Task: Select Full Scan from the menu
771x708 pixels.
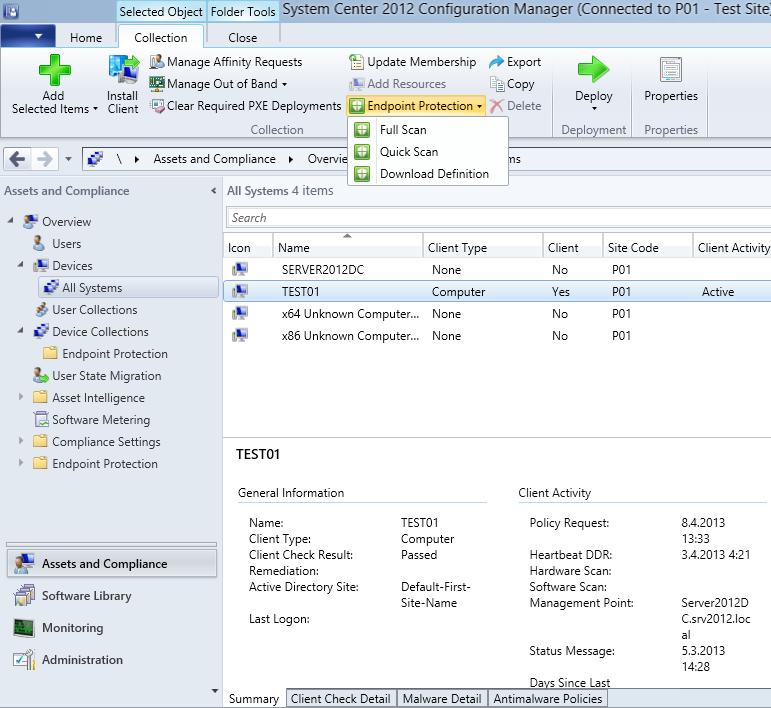Action: [x=428, y=130]
